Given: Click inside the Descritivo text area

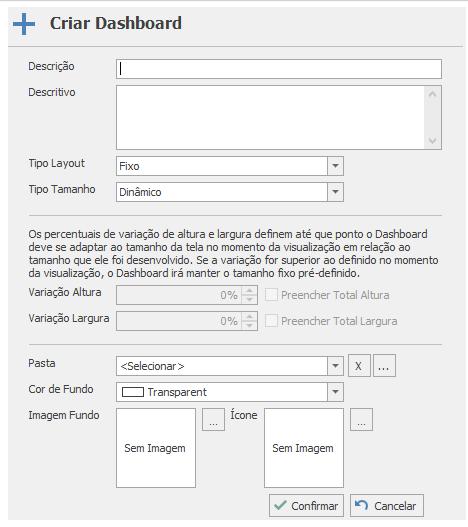Looking at the screenshot, I should pyautogui.click(x=270, y=117).
